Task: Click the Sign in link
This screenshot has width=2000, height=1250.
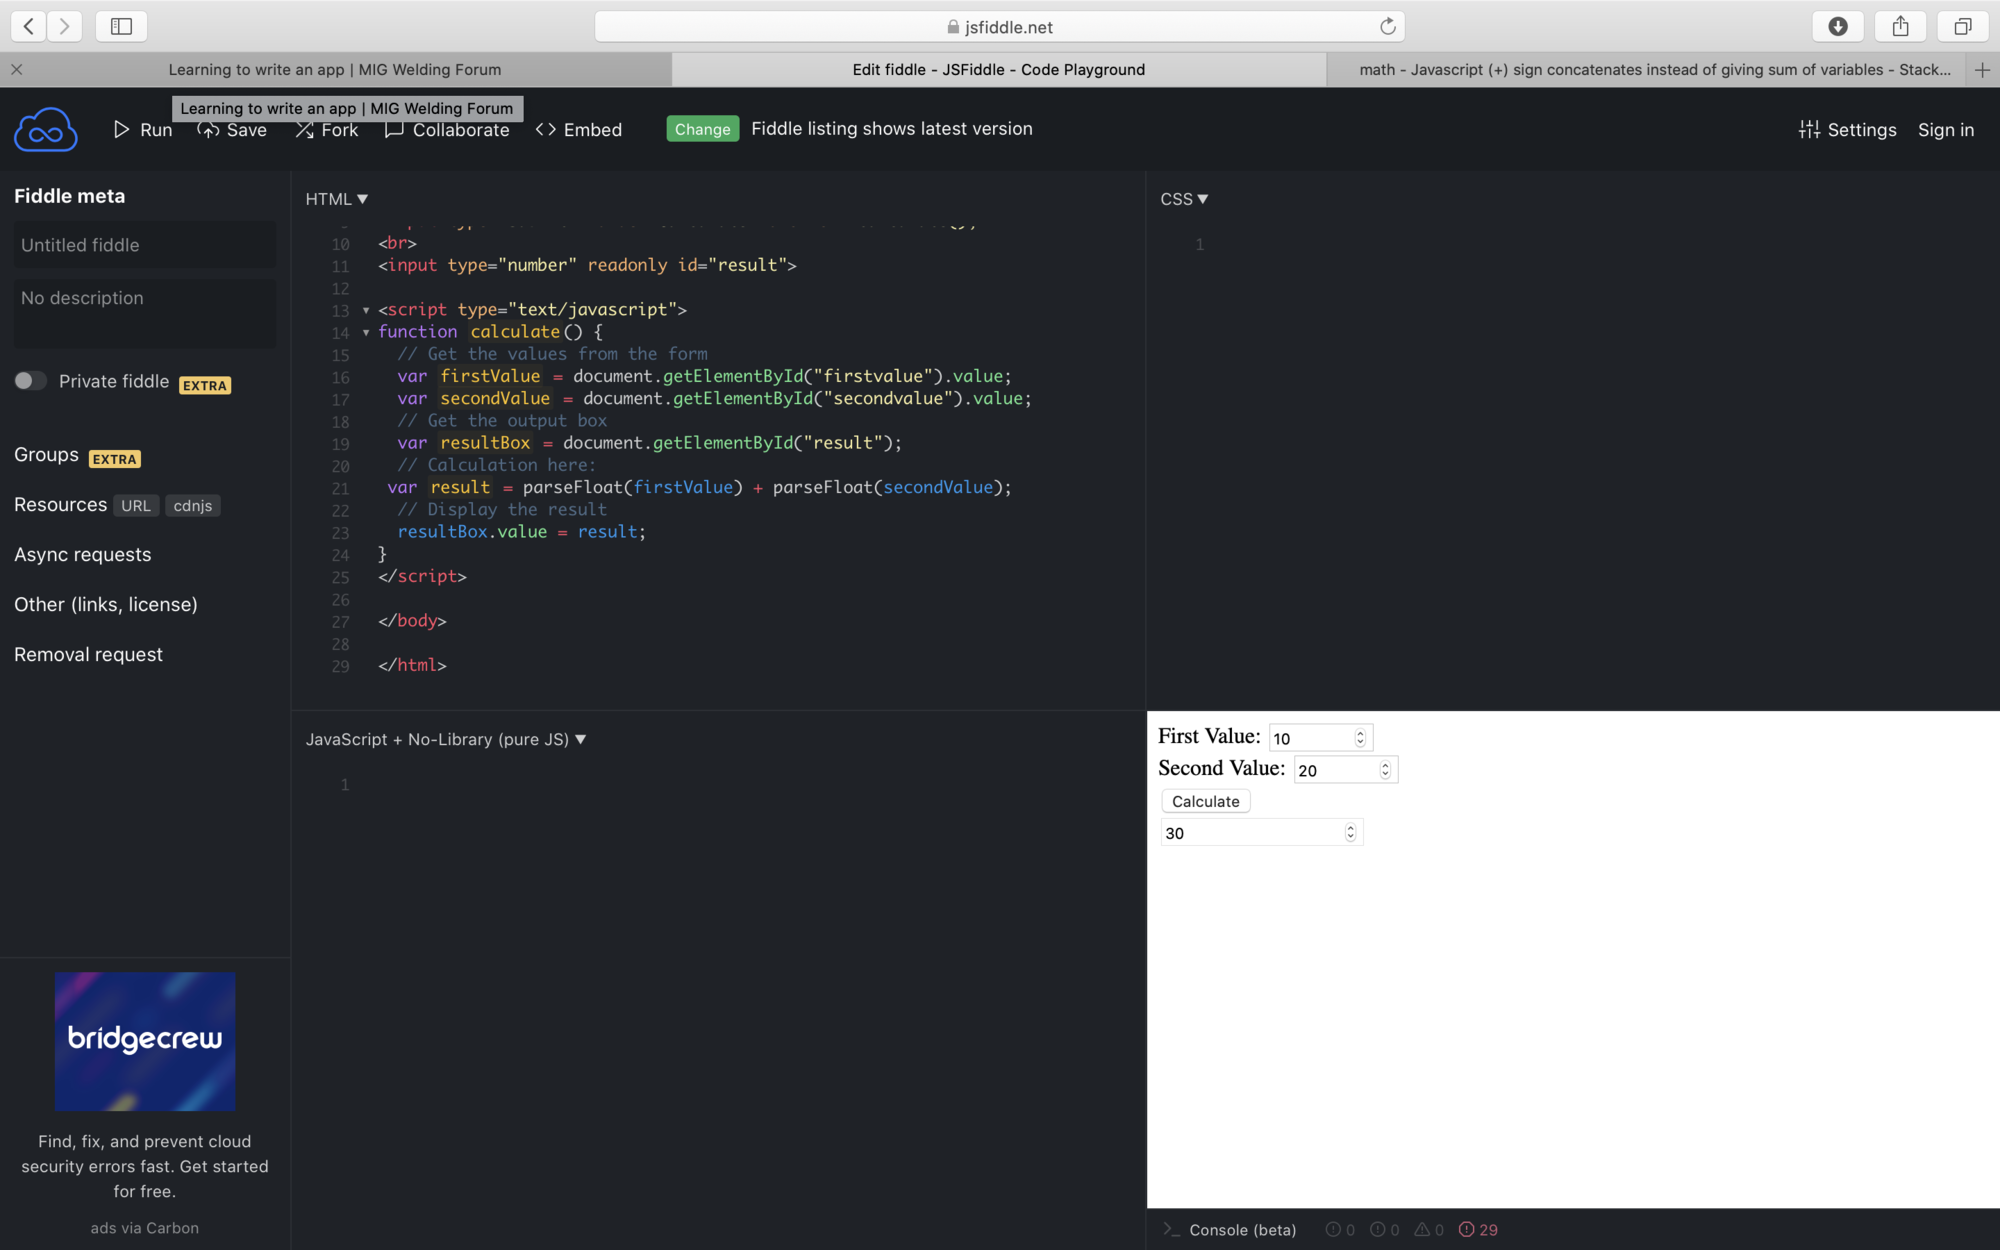Action: click(x=1946, y=130)
